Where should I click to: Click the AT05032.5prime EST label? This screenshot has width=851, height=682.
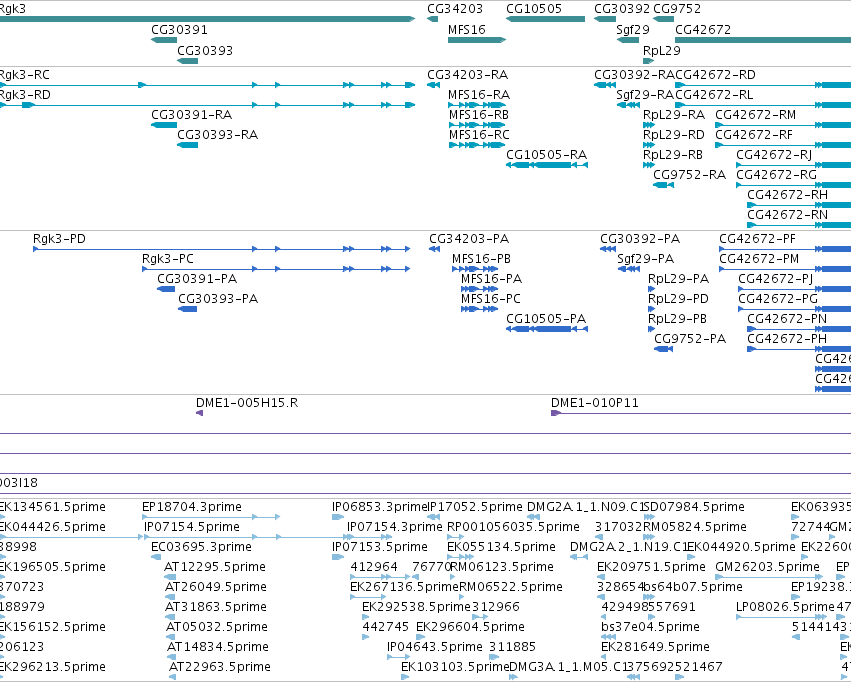point(217,628)
